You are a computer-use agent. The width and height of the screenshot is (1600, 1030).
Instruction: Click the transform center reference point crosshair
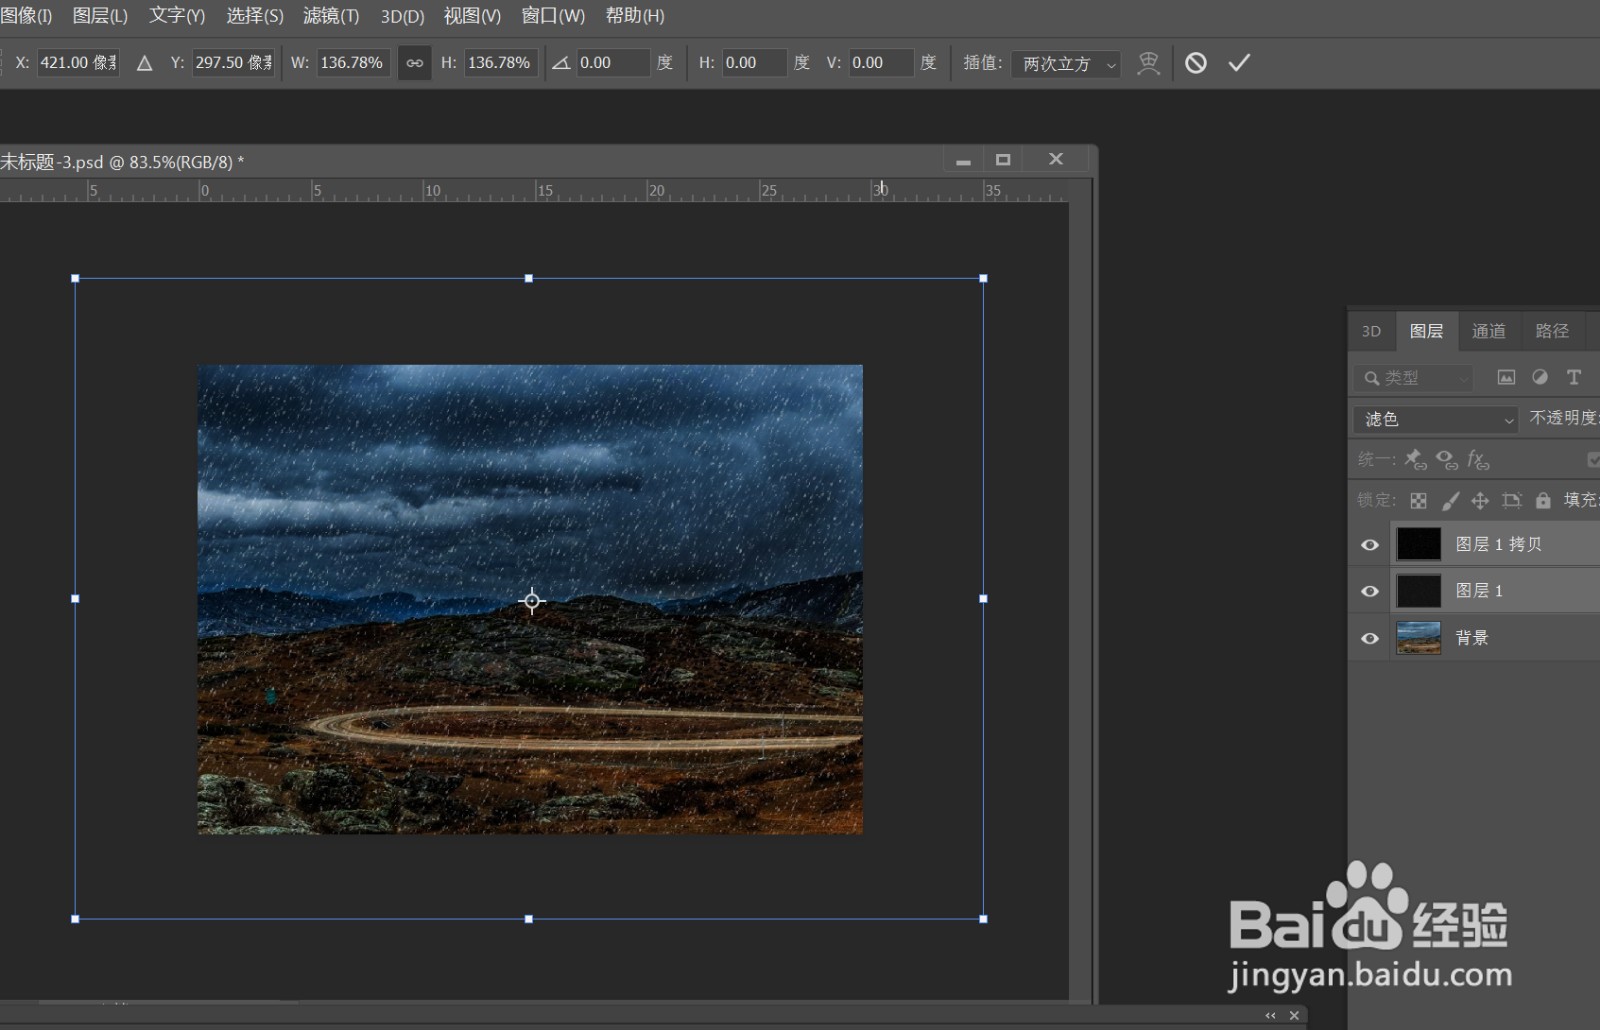click(x=532, y=601)
